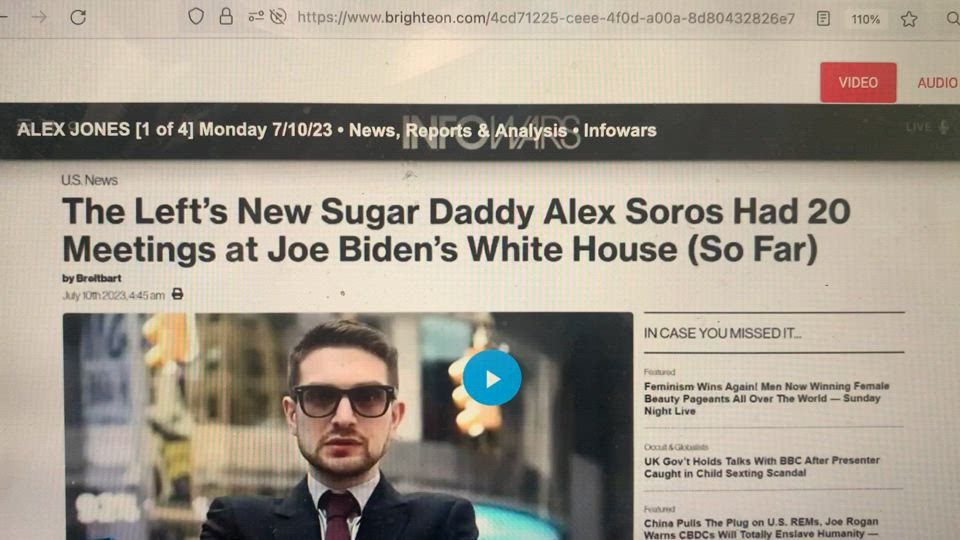The height and width of the screenshot is (540, 960).
Task: Bookmark this page with the star icon
Action: coord(909,20)
